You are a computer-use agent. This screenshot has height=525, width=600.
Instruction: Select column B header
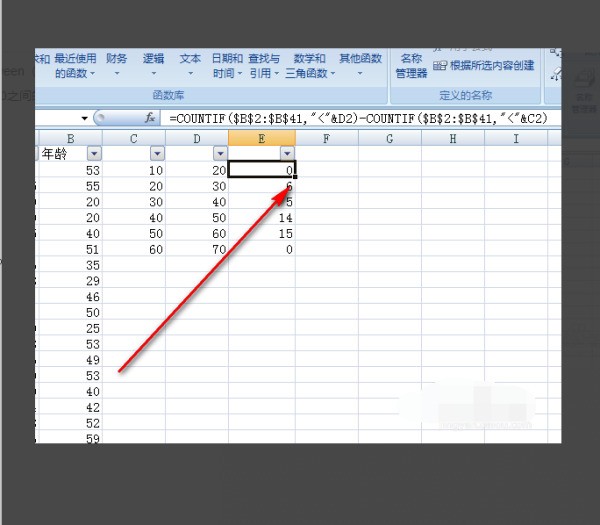[x=70, y=138]
